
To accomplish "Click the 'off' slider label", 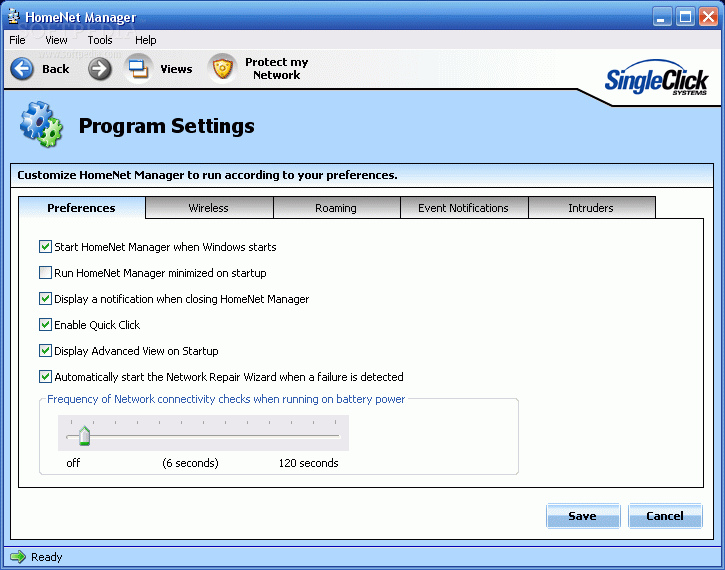I will (73, 463).
